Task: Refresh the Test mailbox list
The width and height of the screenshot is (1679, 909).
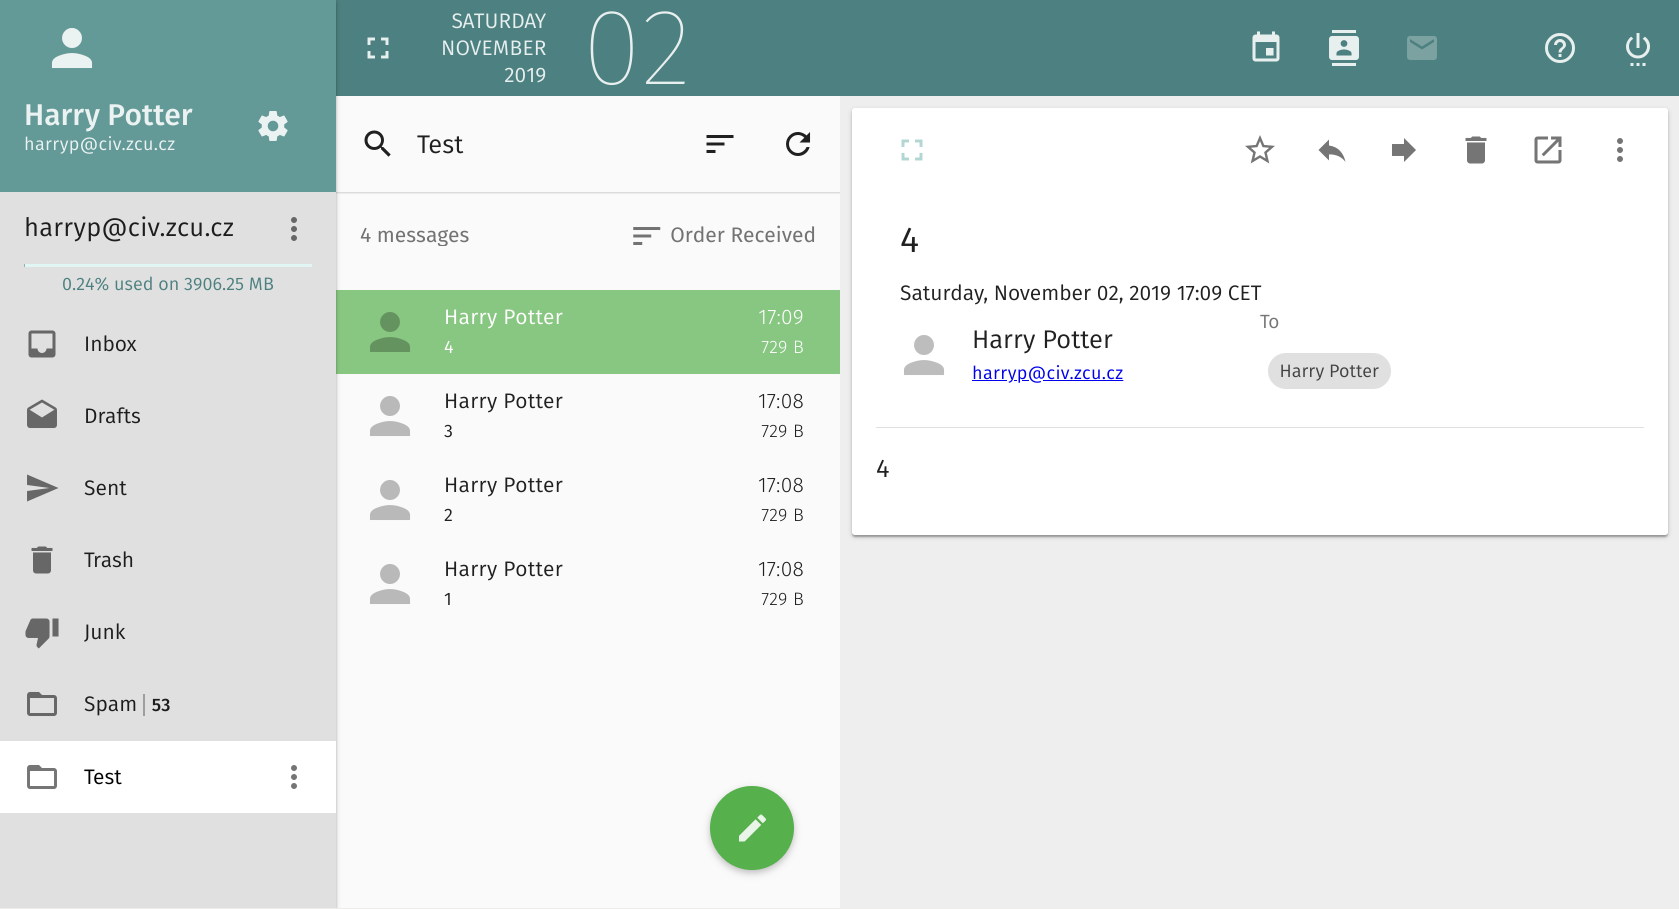Action: [797, 145]
